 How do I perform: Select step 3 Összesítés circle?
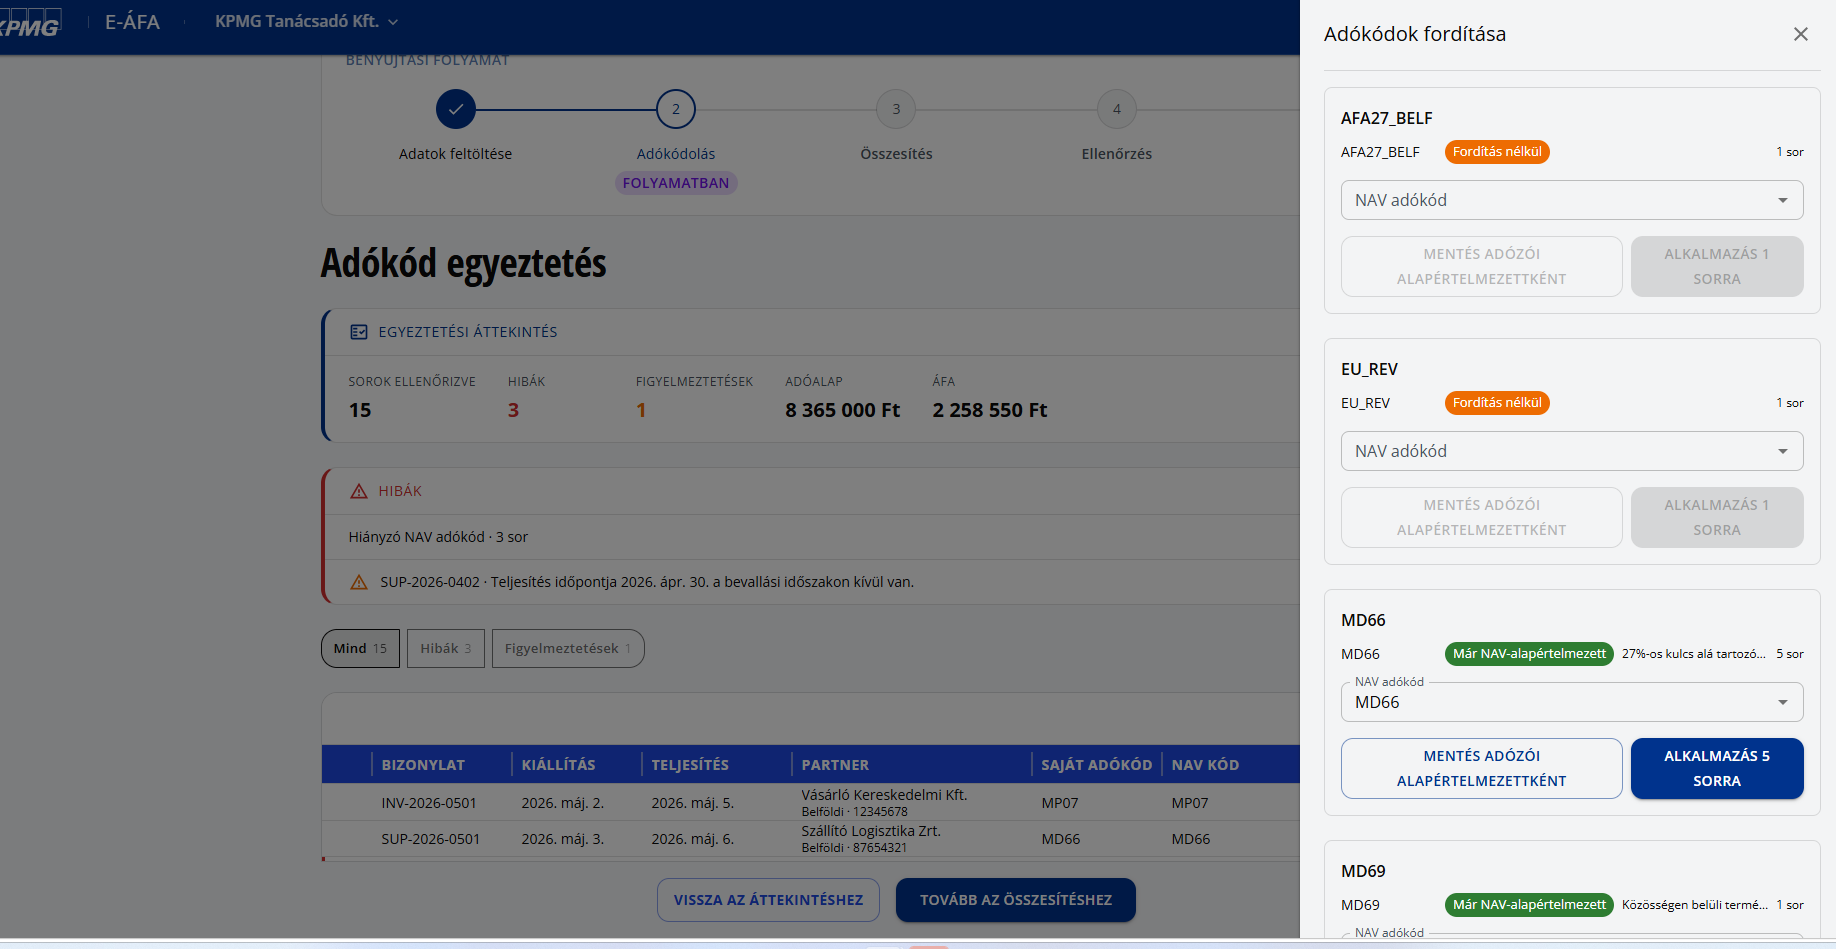coord(896,109)
